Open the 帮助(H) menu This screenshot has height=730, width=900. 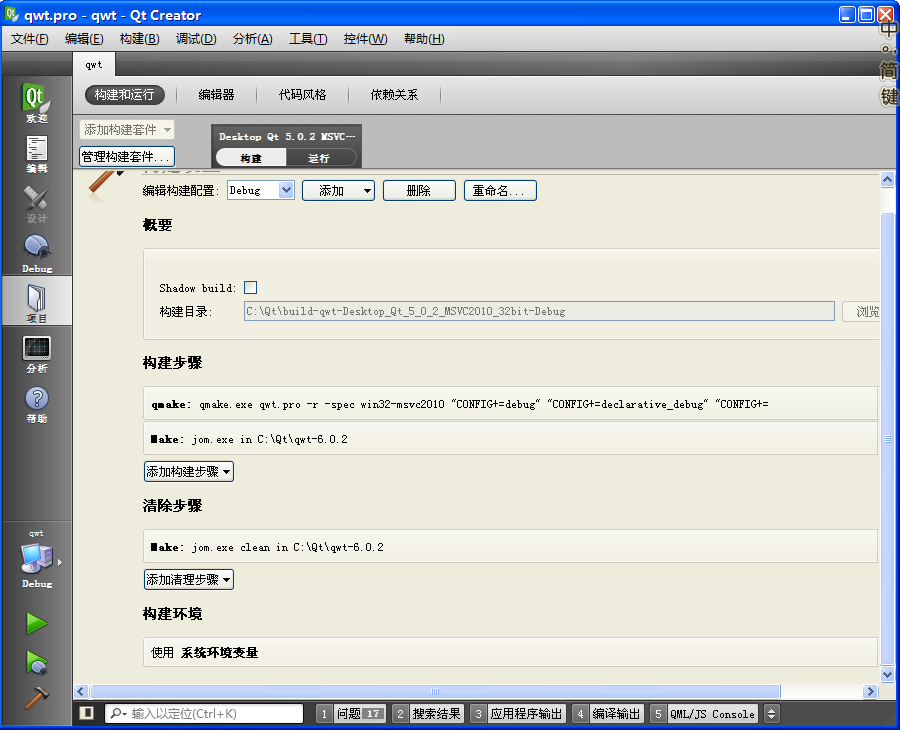(x=424, y=39)
